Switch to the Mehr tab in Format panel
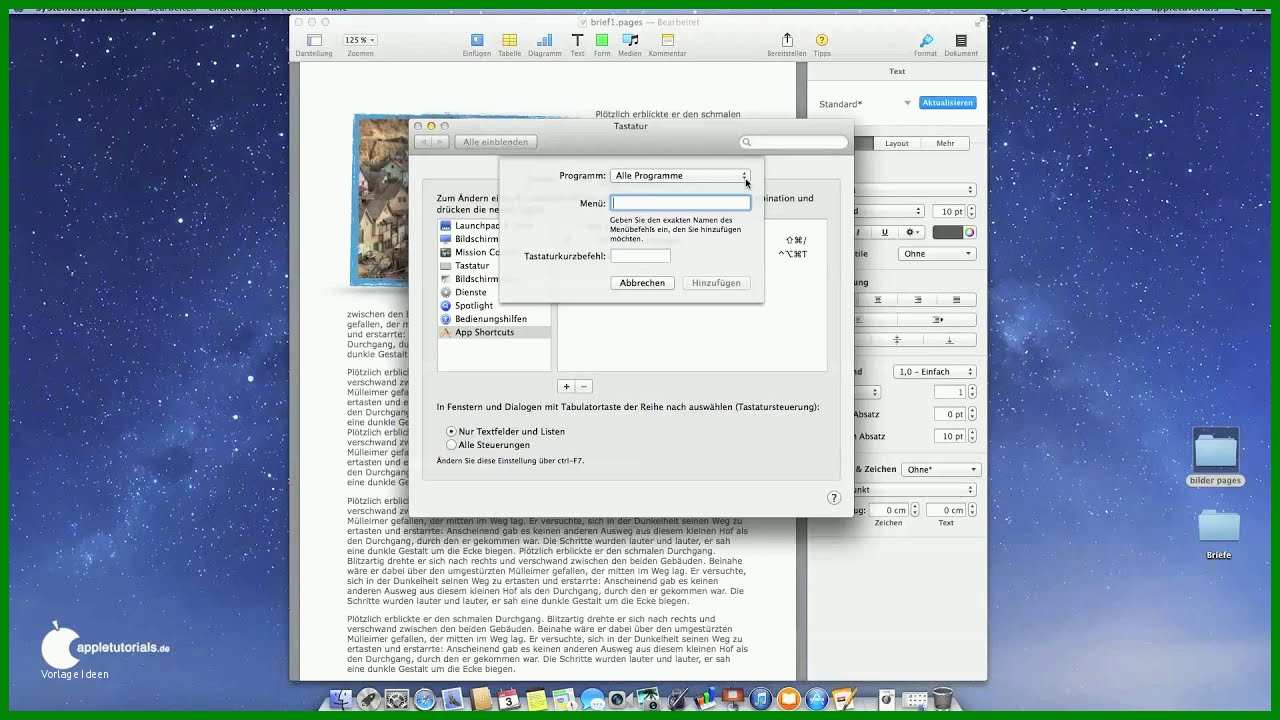The image size is (1280, 720). (x=945, y=143)
